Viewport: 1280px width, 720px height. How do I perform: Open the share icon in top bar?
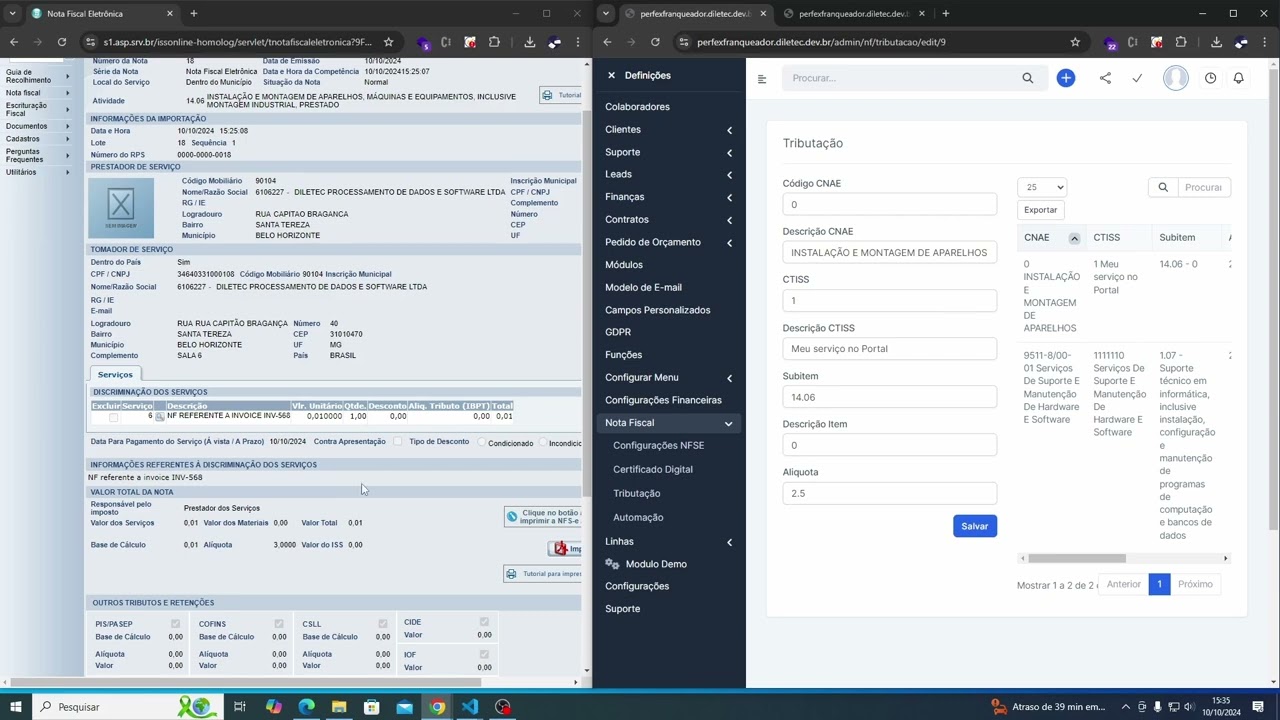pos(1105,78)
